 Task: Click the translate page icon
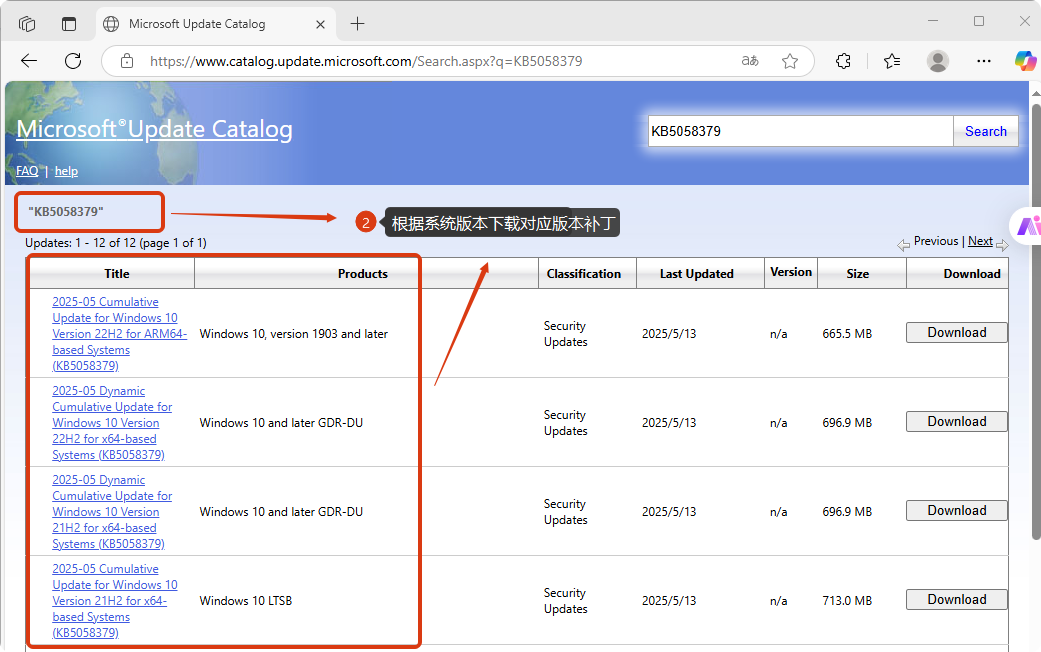tap(750, 61)
